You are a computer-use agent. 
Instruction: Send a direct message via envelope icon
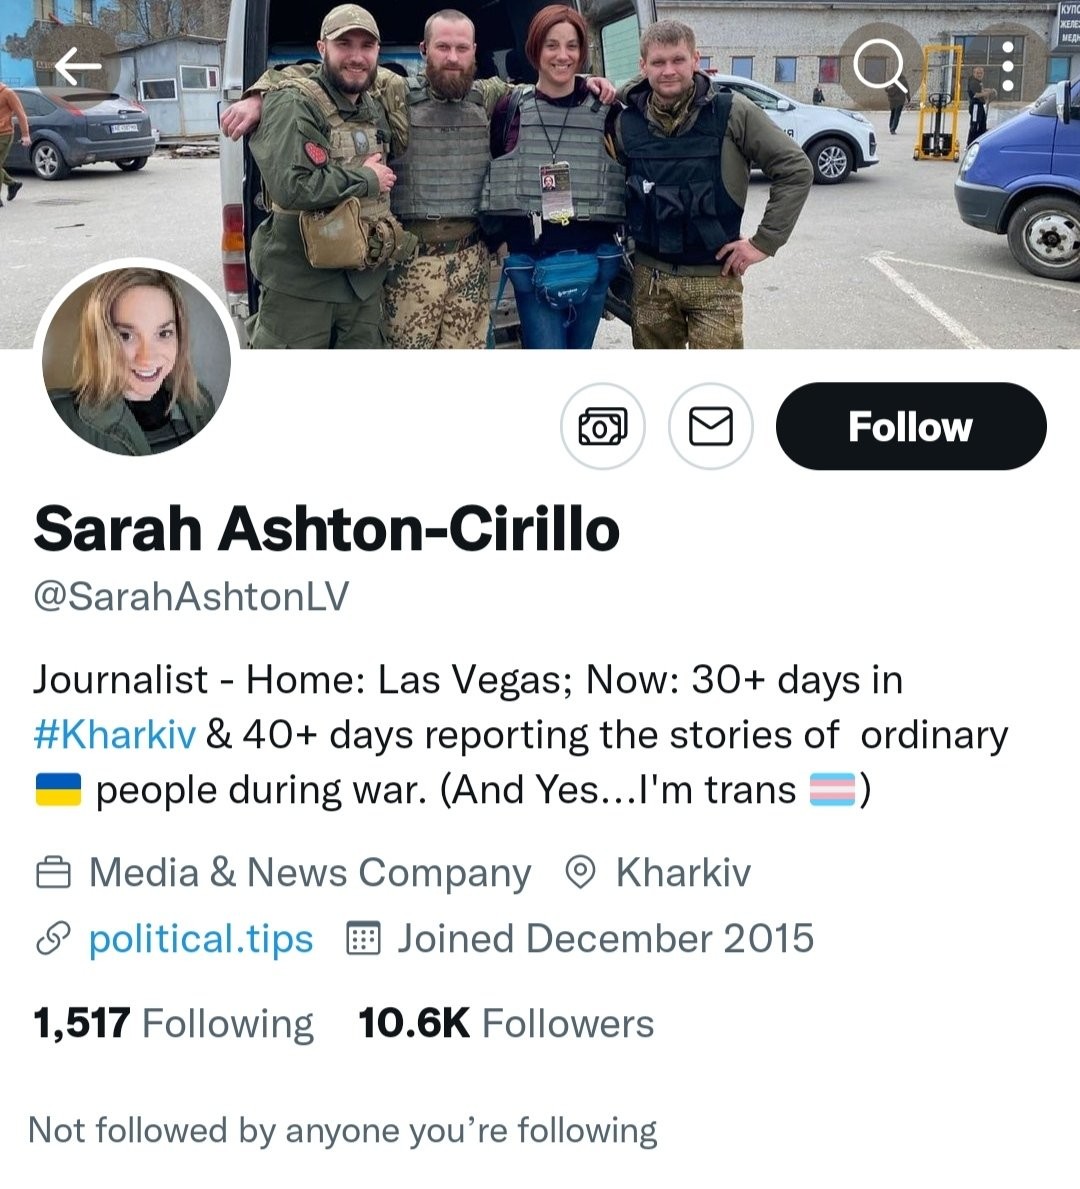(x=711, y=426)
